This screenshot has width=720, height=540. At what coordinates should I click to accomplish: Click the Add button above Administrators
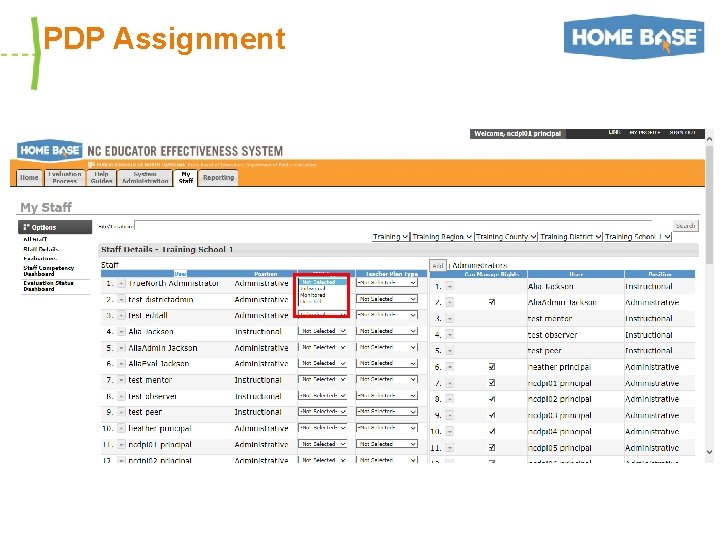438,265
